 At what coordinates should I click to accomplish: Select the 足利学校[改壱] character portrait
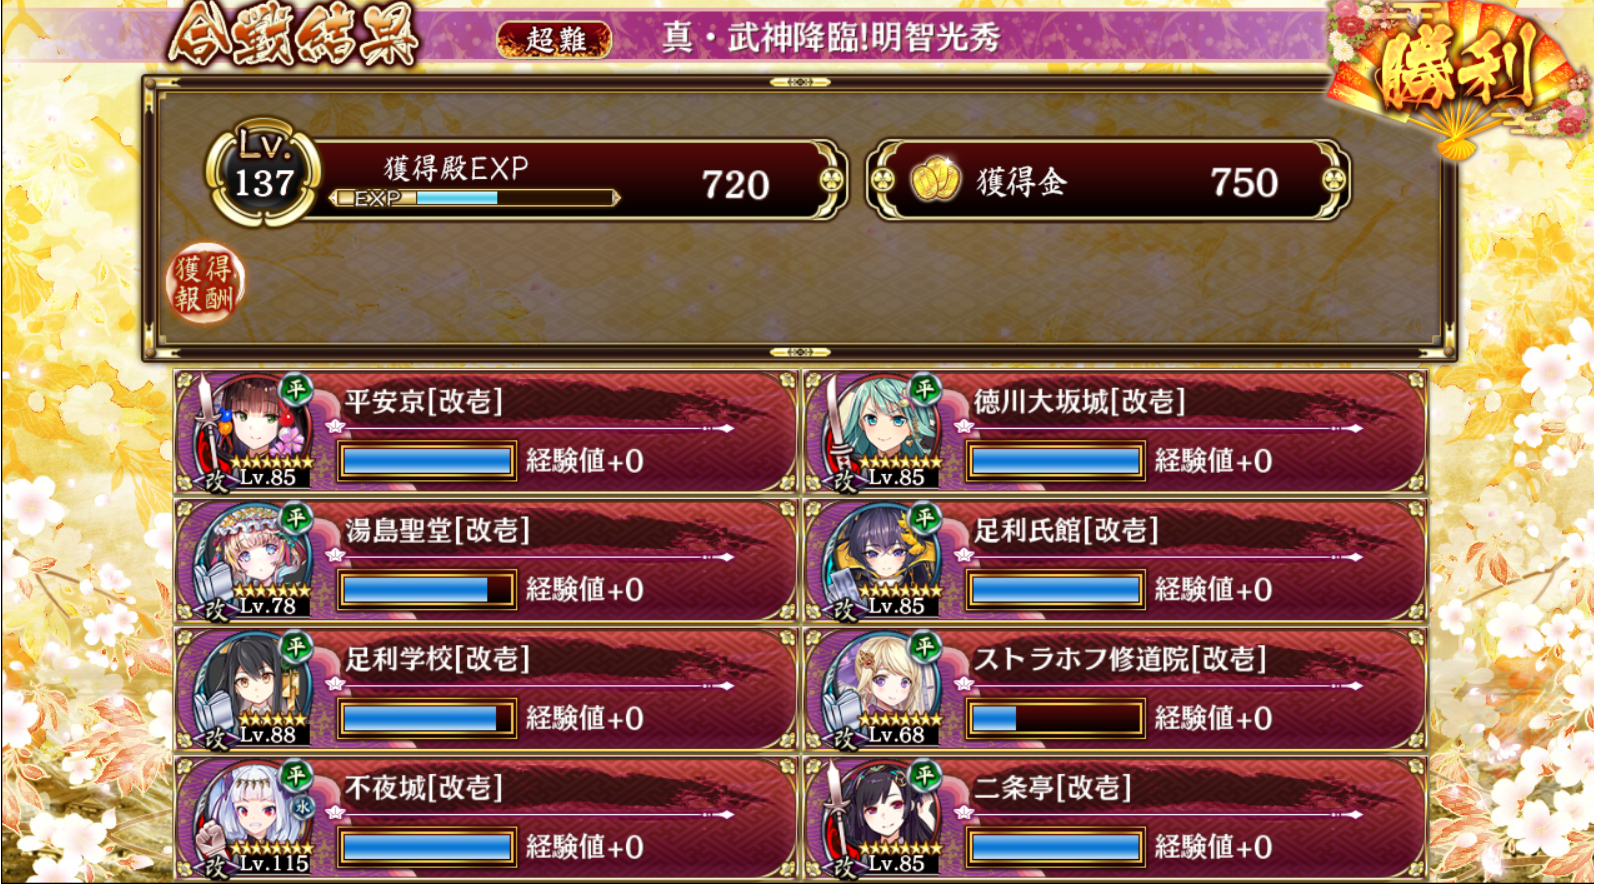254,689
